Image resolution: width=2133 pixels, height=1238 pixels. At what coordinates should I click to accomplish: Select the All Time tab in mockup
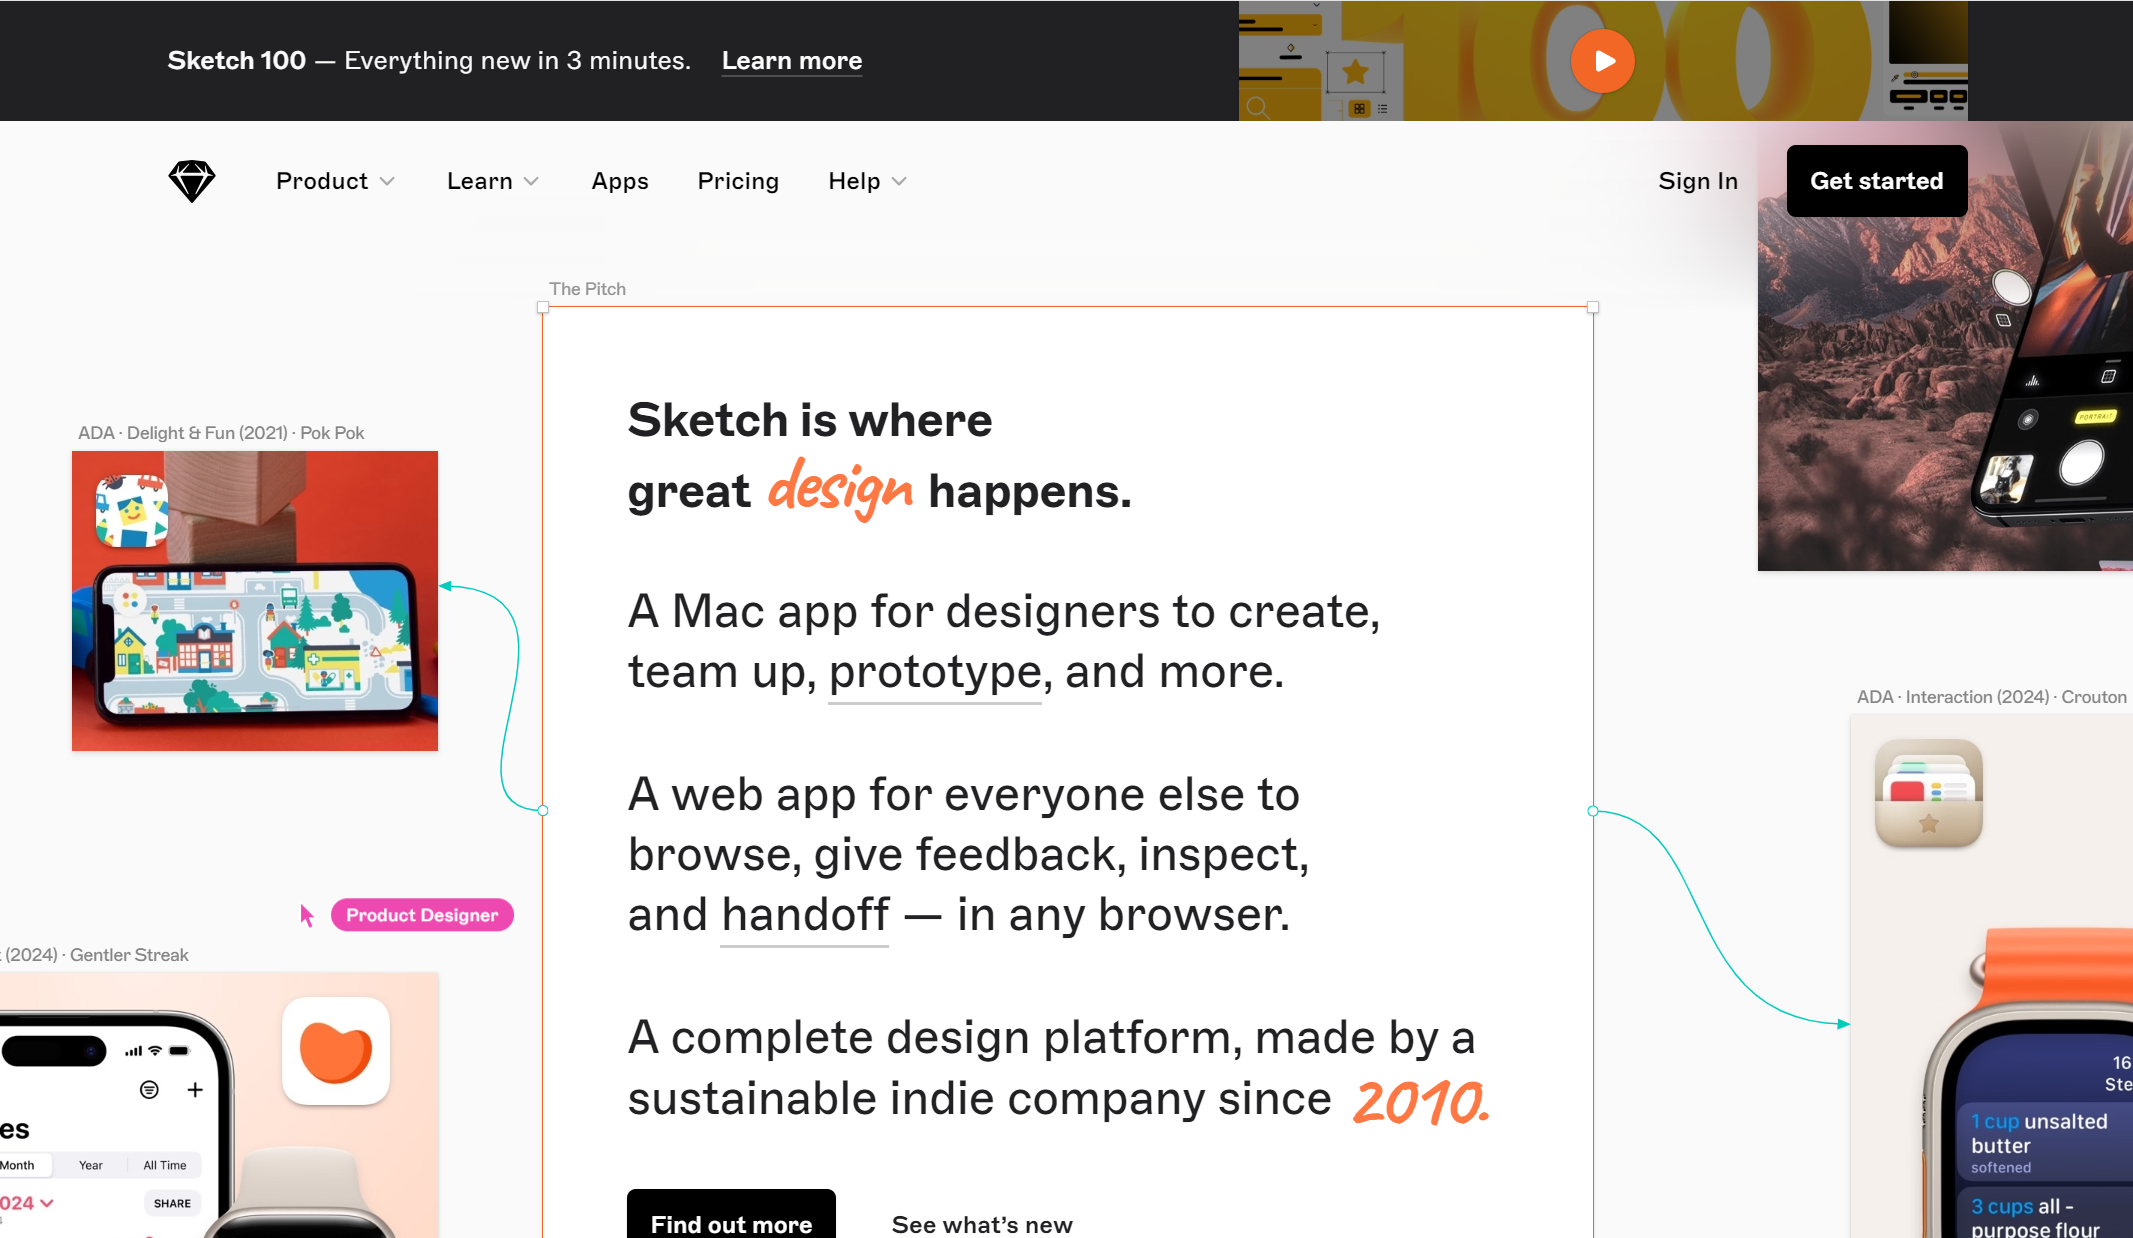pos(165,1165)
